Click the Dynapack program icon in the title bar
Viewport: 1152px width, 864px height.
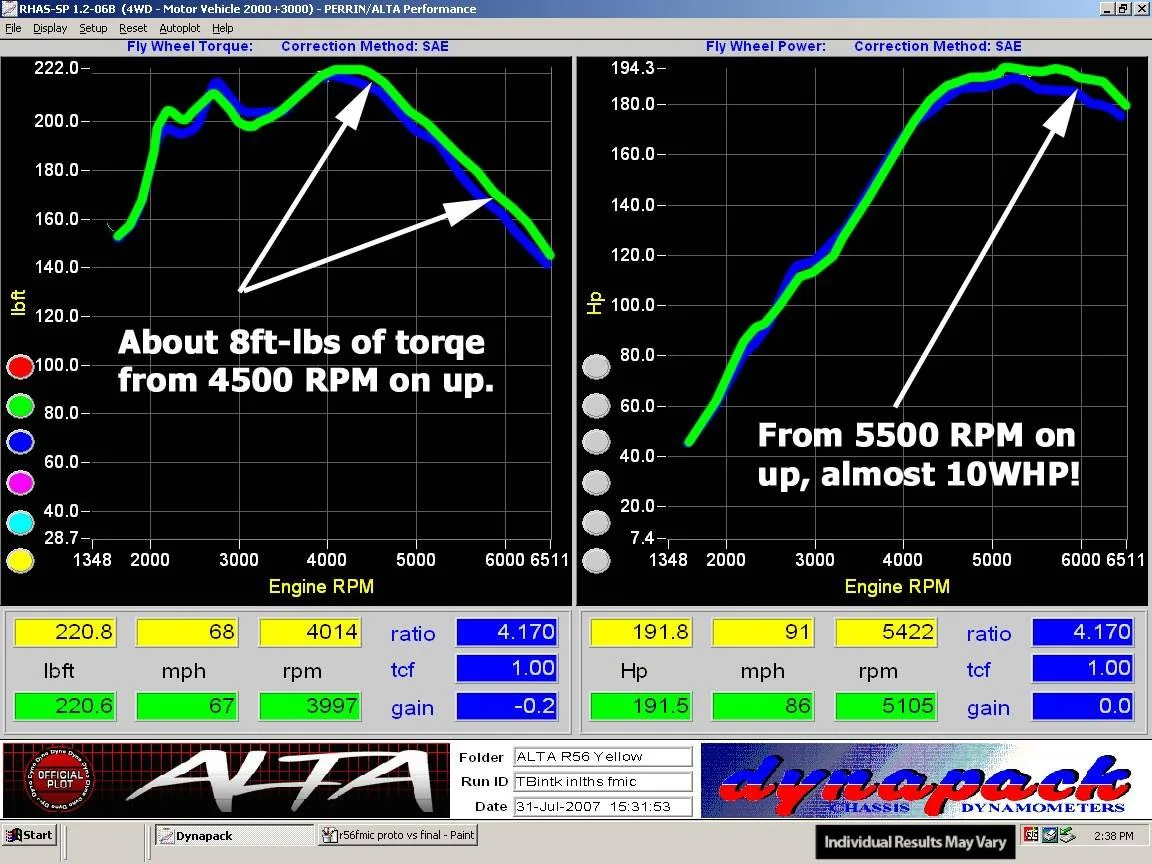[x=8, y=8]
